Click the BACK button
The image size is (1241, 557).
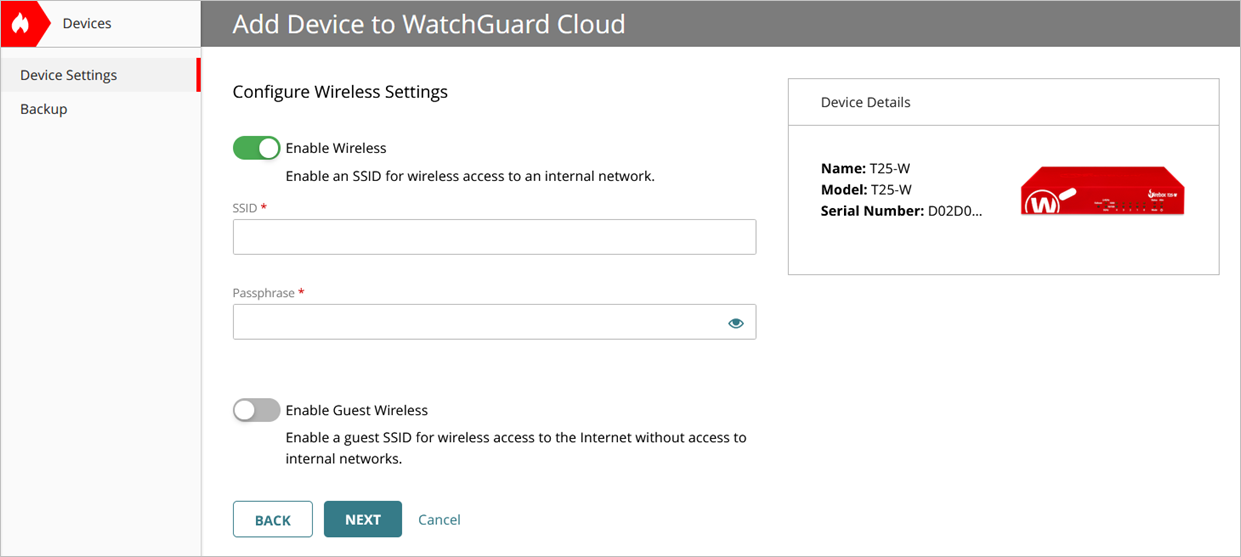(273, 519)
